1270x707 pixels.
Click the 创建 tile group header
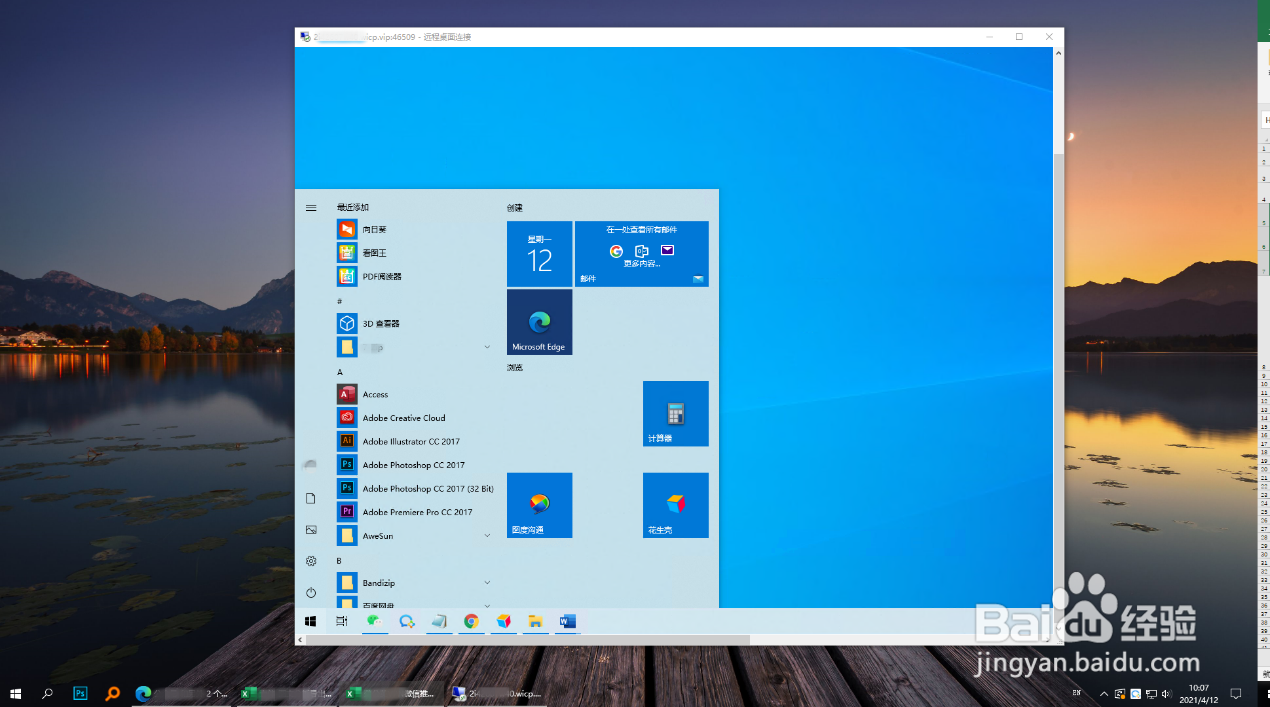[515, 208]
